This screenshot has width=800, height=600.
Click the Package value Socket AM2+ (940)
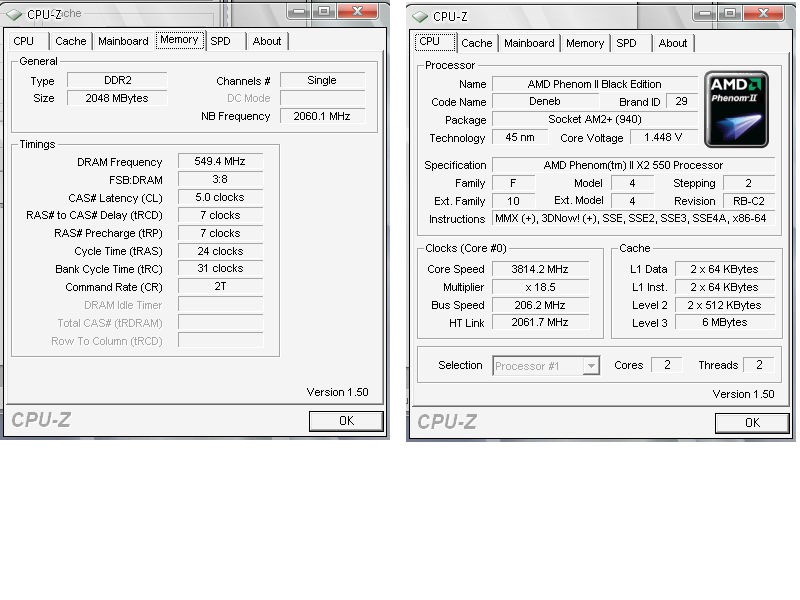[595, 120]
